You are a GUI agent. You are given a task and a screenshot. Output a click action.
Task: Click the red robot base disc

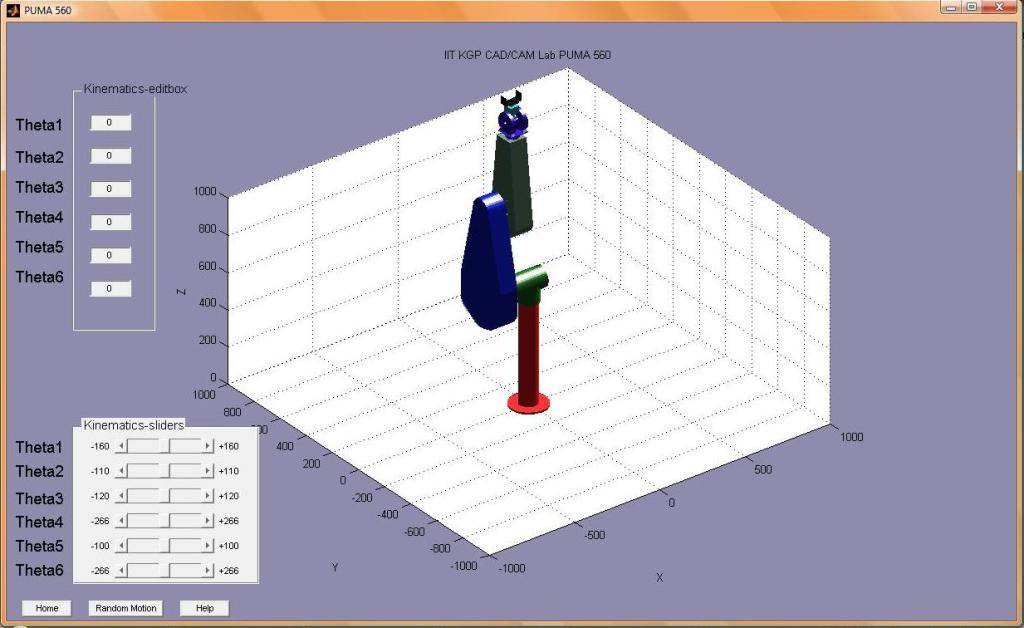pyautogui.click(x=528, y=403)
